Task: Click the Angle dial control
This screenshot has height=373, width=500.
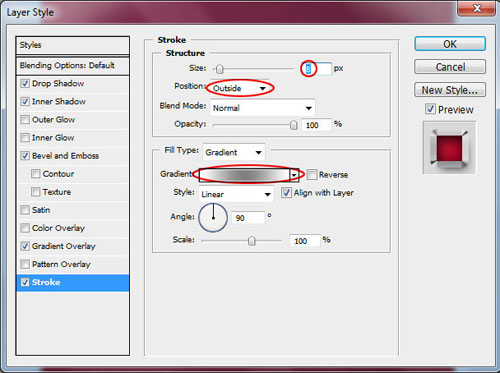Action: pyautogui.click(x=213, y=218)
